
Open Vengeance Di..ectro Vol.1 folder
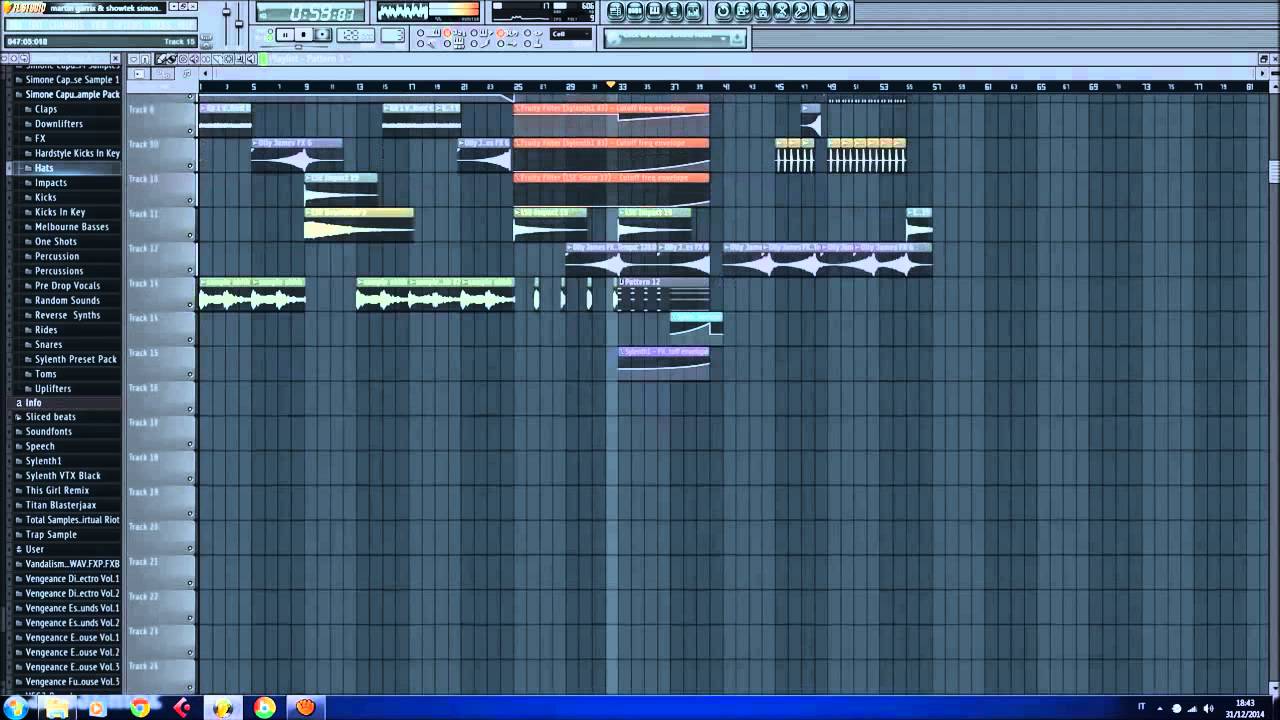(x=72, y=579)
